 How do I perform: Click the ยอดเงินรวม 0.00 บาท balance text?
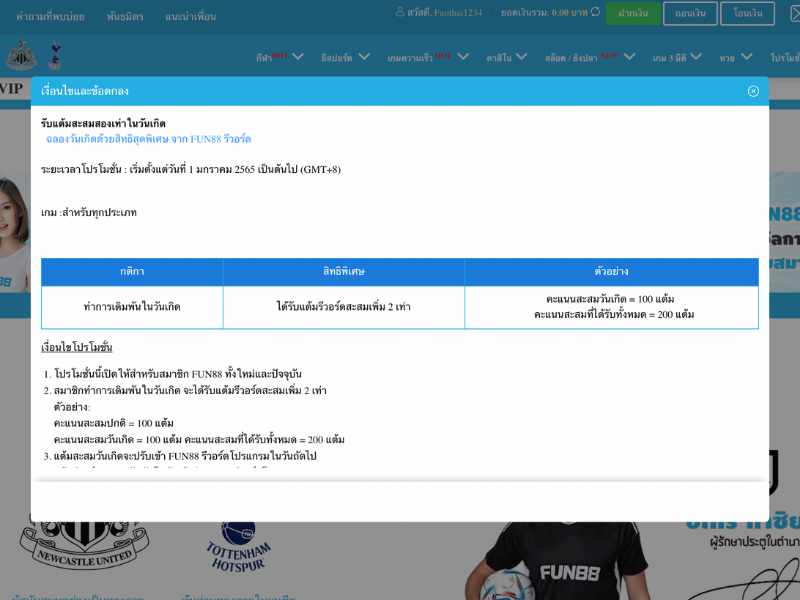[x=544, y=13]
